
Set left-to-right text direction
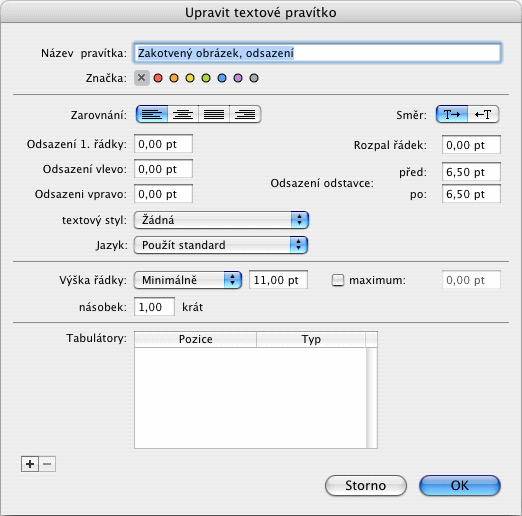click(x=452, y=115)
